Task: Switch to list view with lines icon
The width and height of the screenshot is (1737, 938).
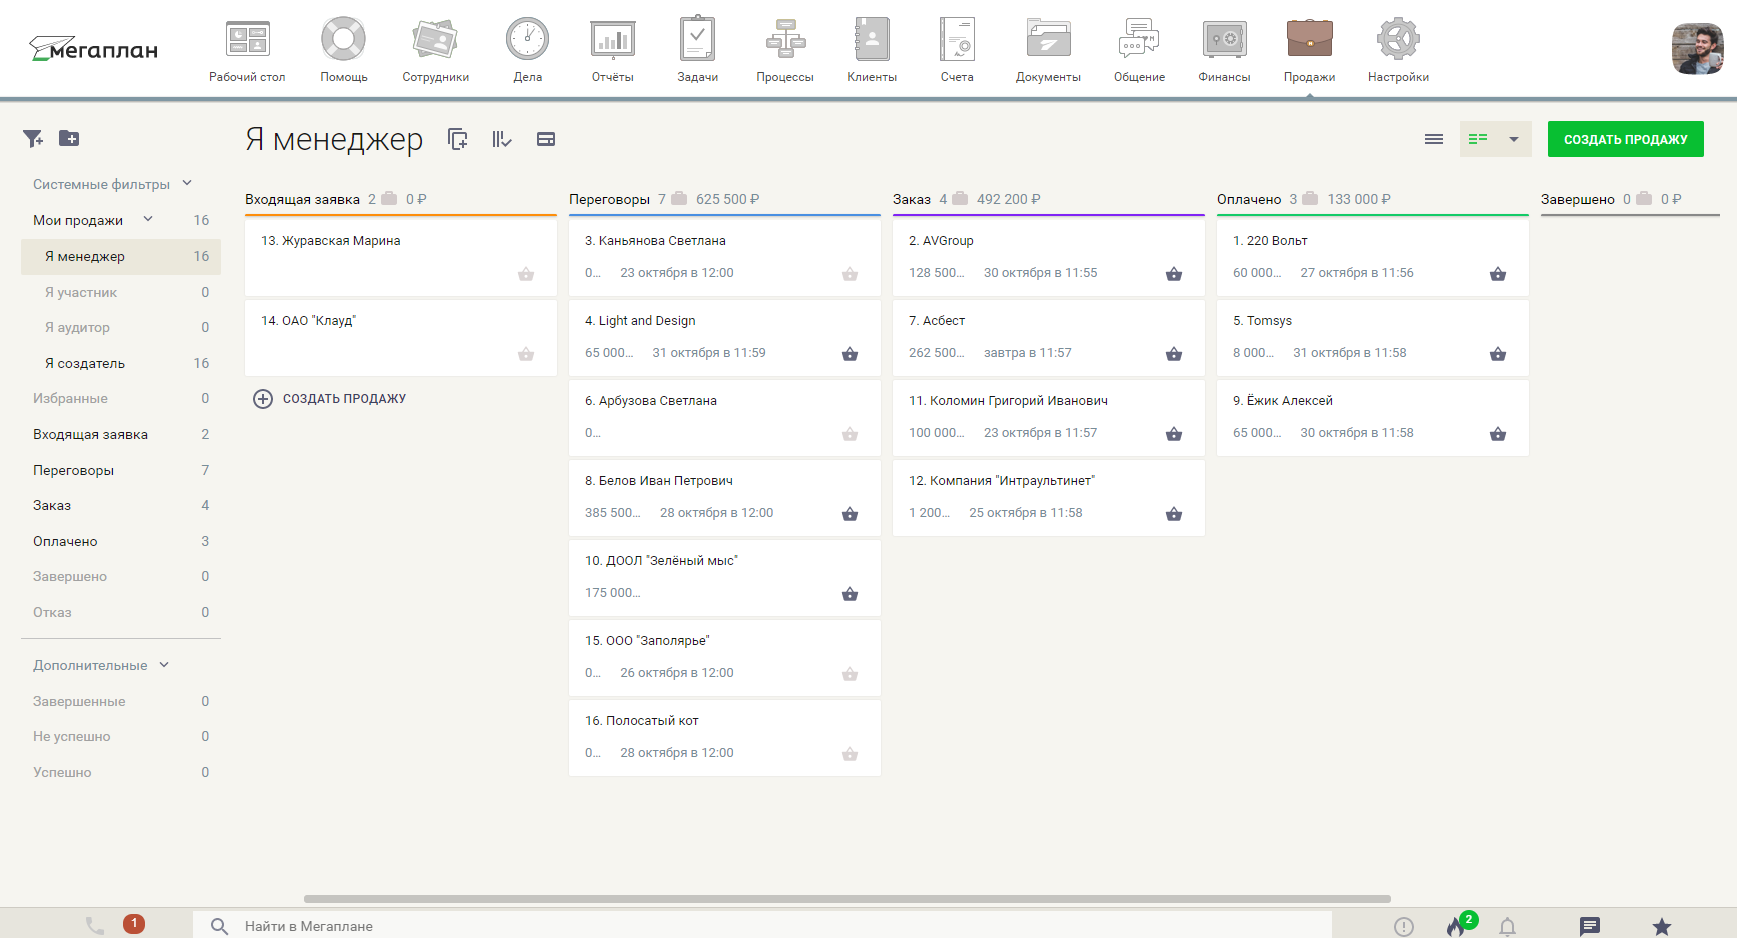Action: coord(1434,139)
